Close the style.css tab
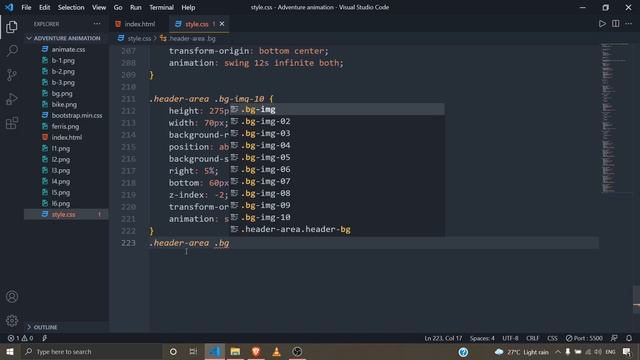 [222, 24]
